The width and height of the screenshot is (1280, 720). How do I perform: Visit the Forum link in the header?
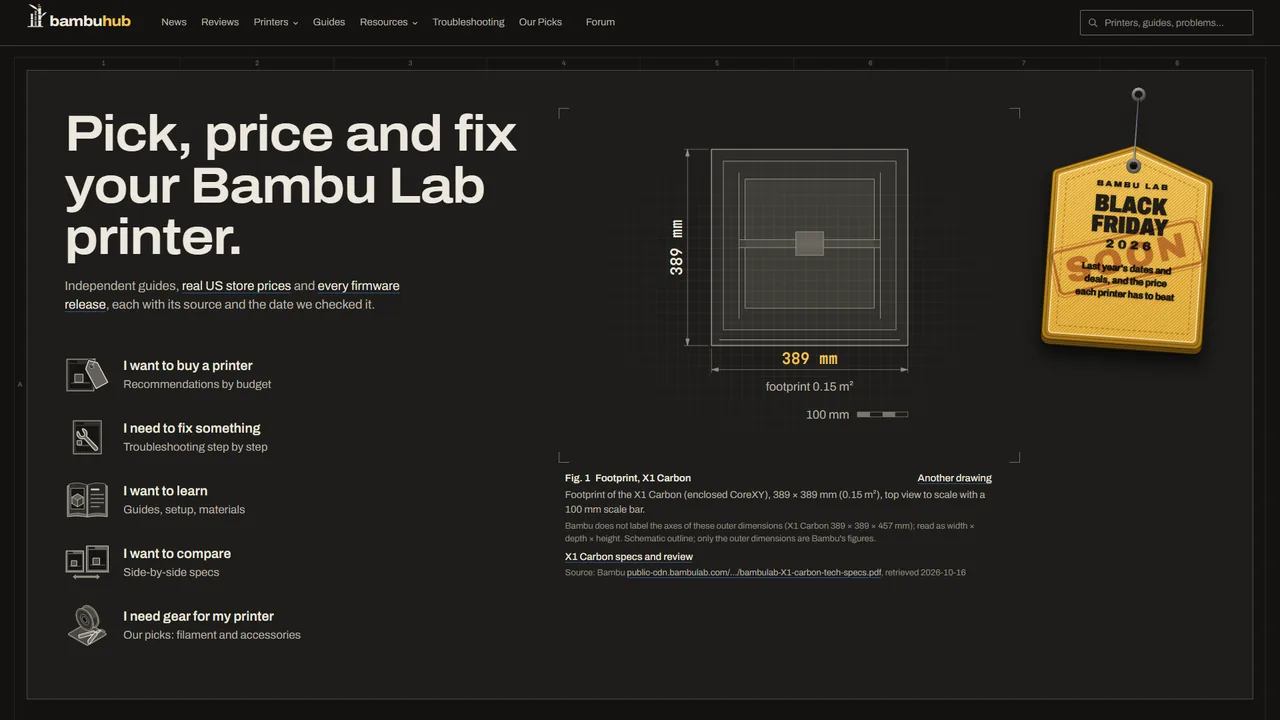pyautogui.click(x=600, y=22)
